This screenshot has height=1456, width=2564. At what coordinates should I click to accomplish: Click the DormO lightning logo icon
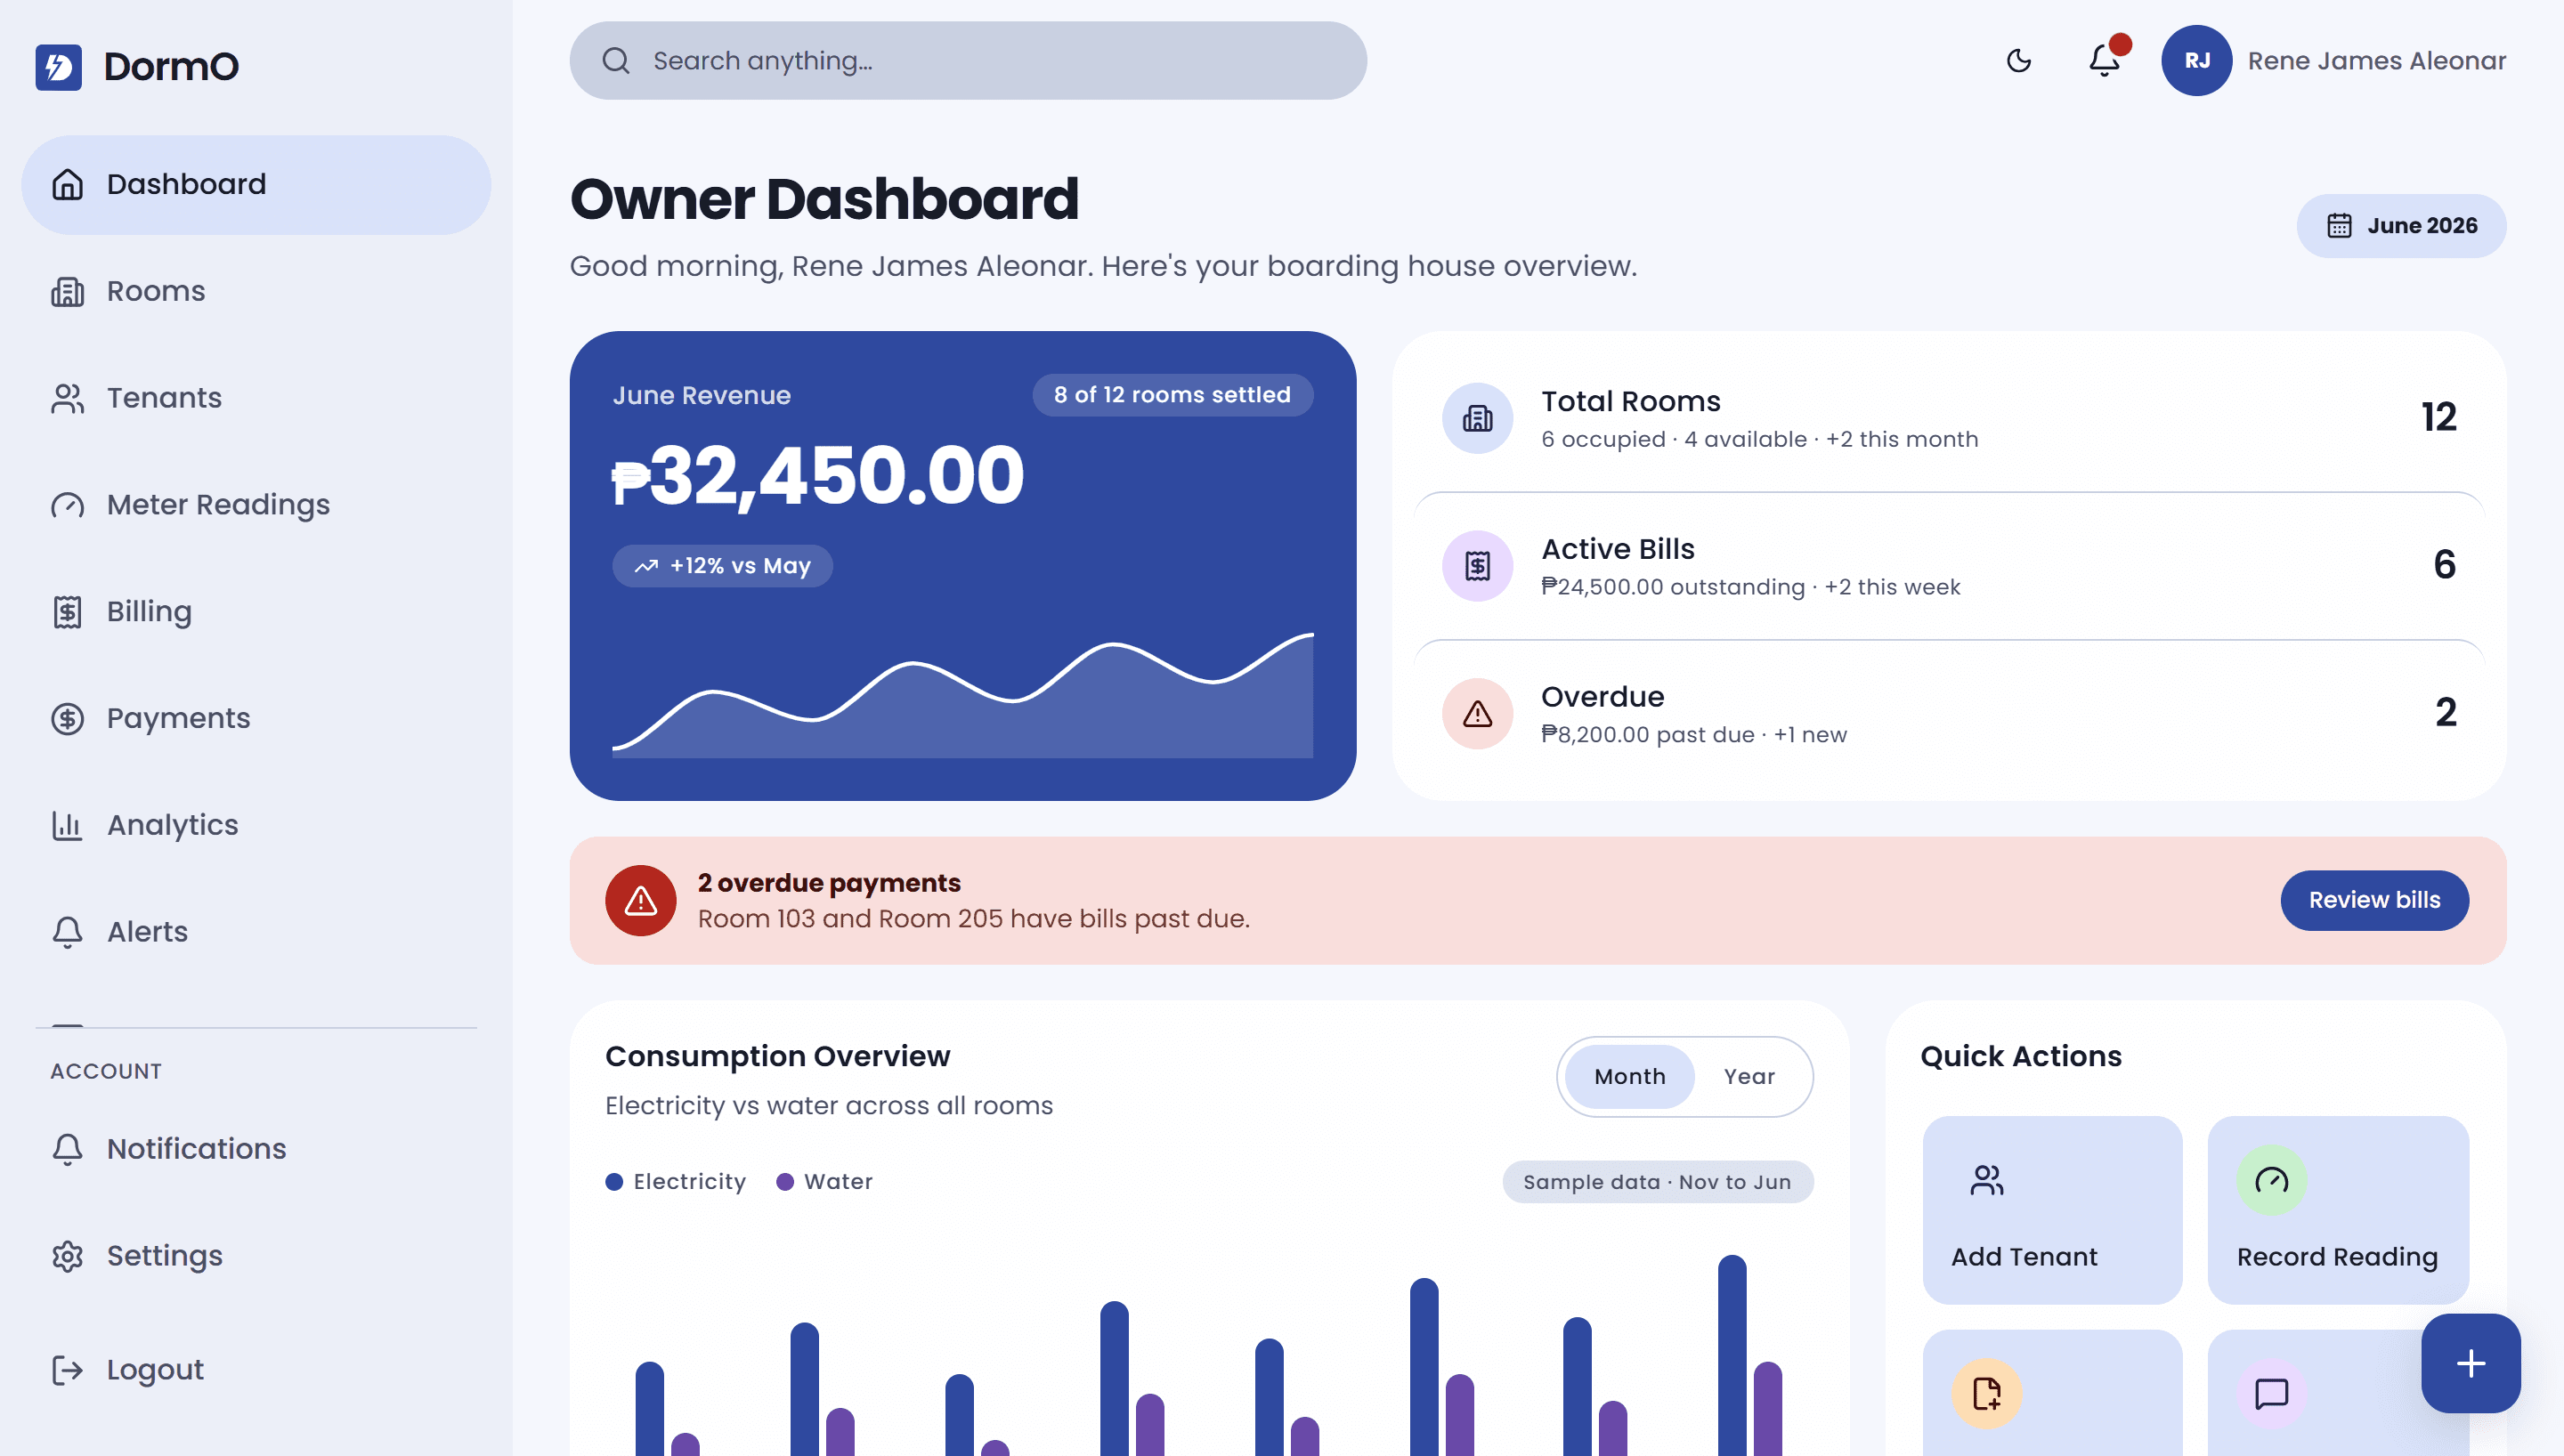coord(58,66)
